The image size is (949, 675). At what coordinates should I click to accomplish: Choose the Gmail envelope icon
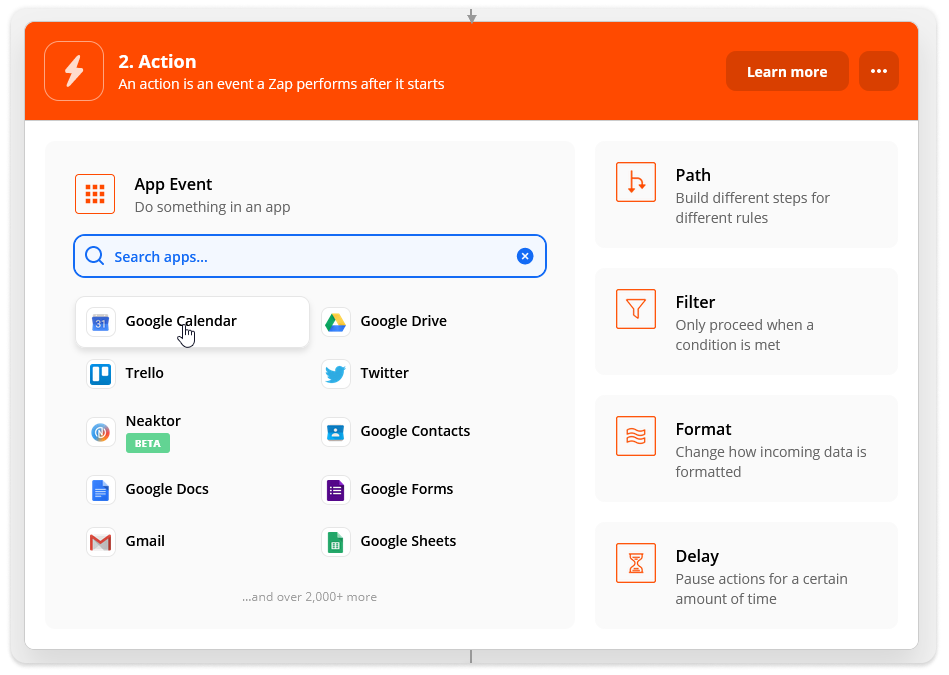click(x=100, y=542)
